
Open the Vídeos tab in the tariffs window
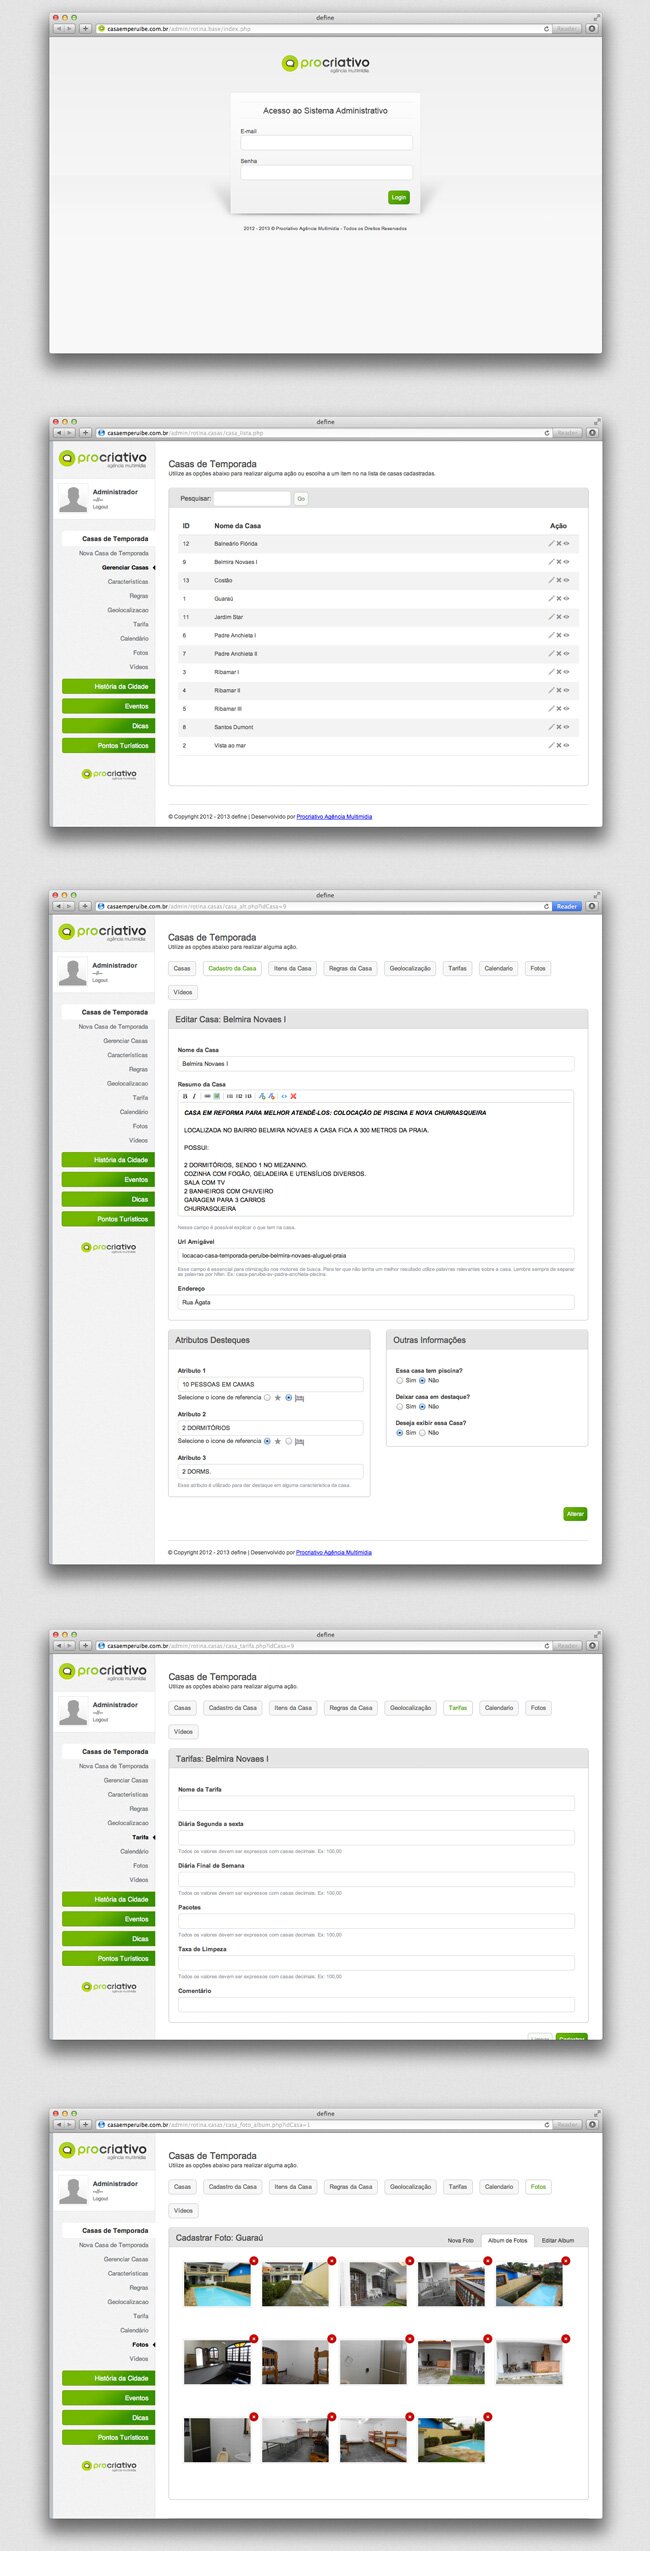pyautogui.click(x=183, y=1731)
